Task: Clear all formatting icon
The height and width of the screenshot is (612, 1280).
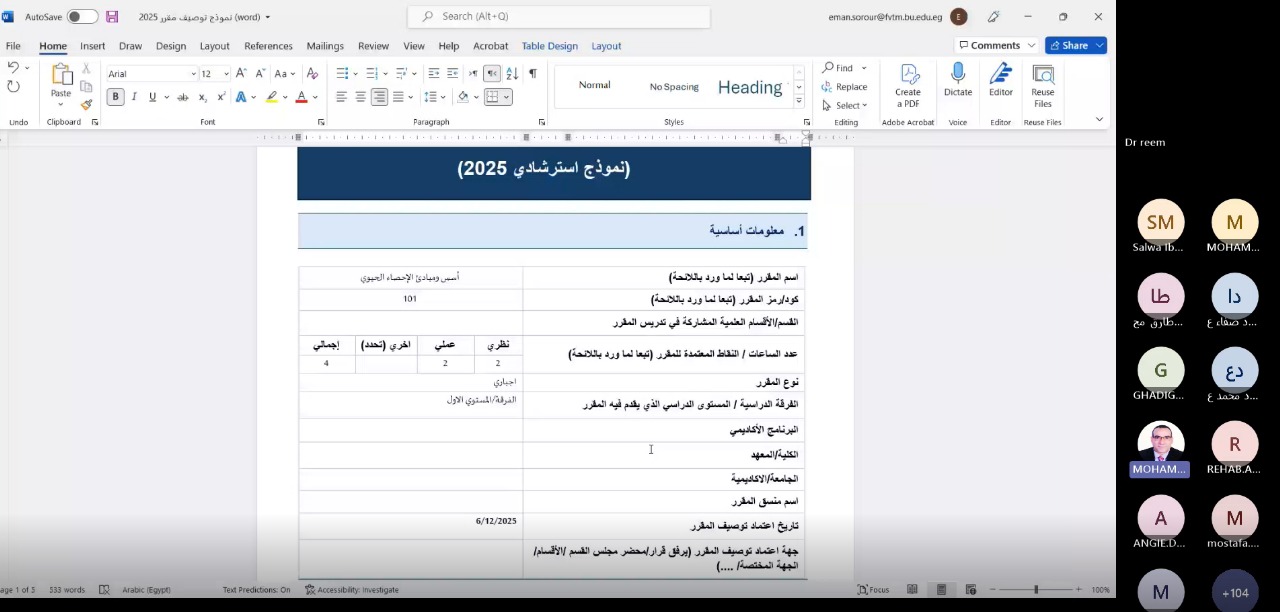Action: pos(312,73)
